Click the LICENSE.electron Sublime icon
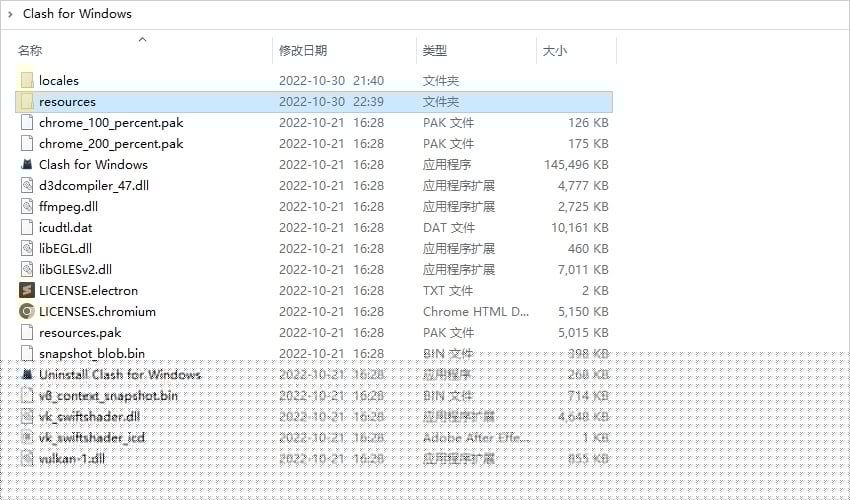 tap(27, 290)
